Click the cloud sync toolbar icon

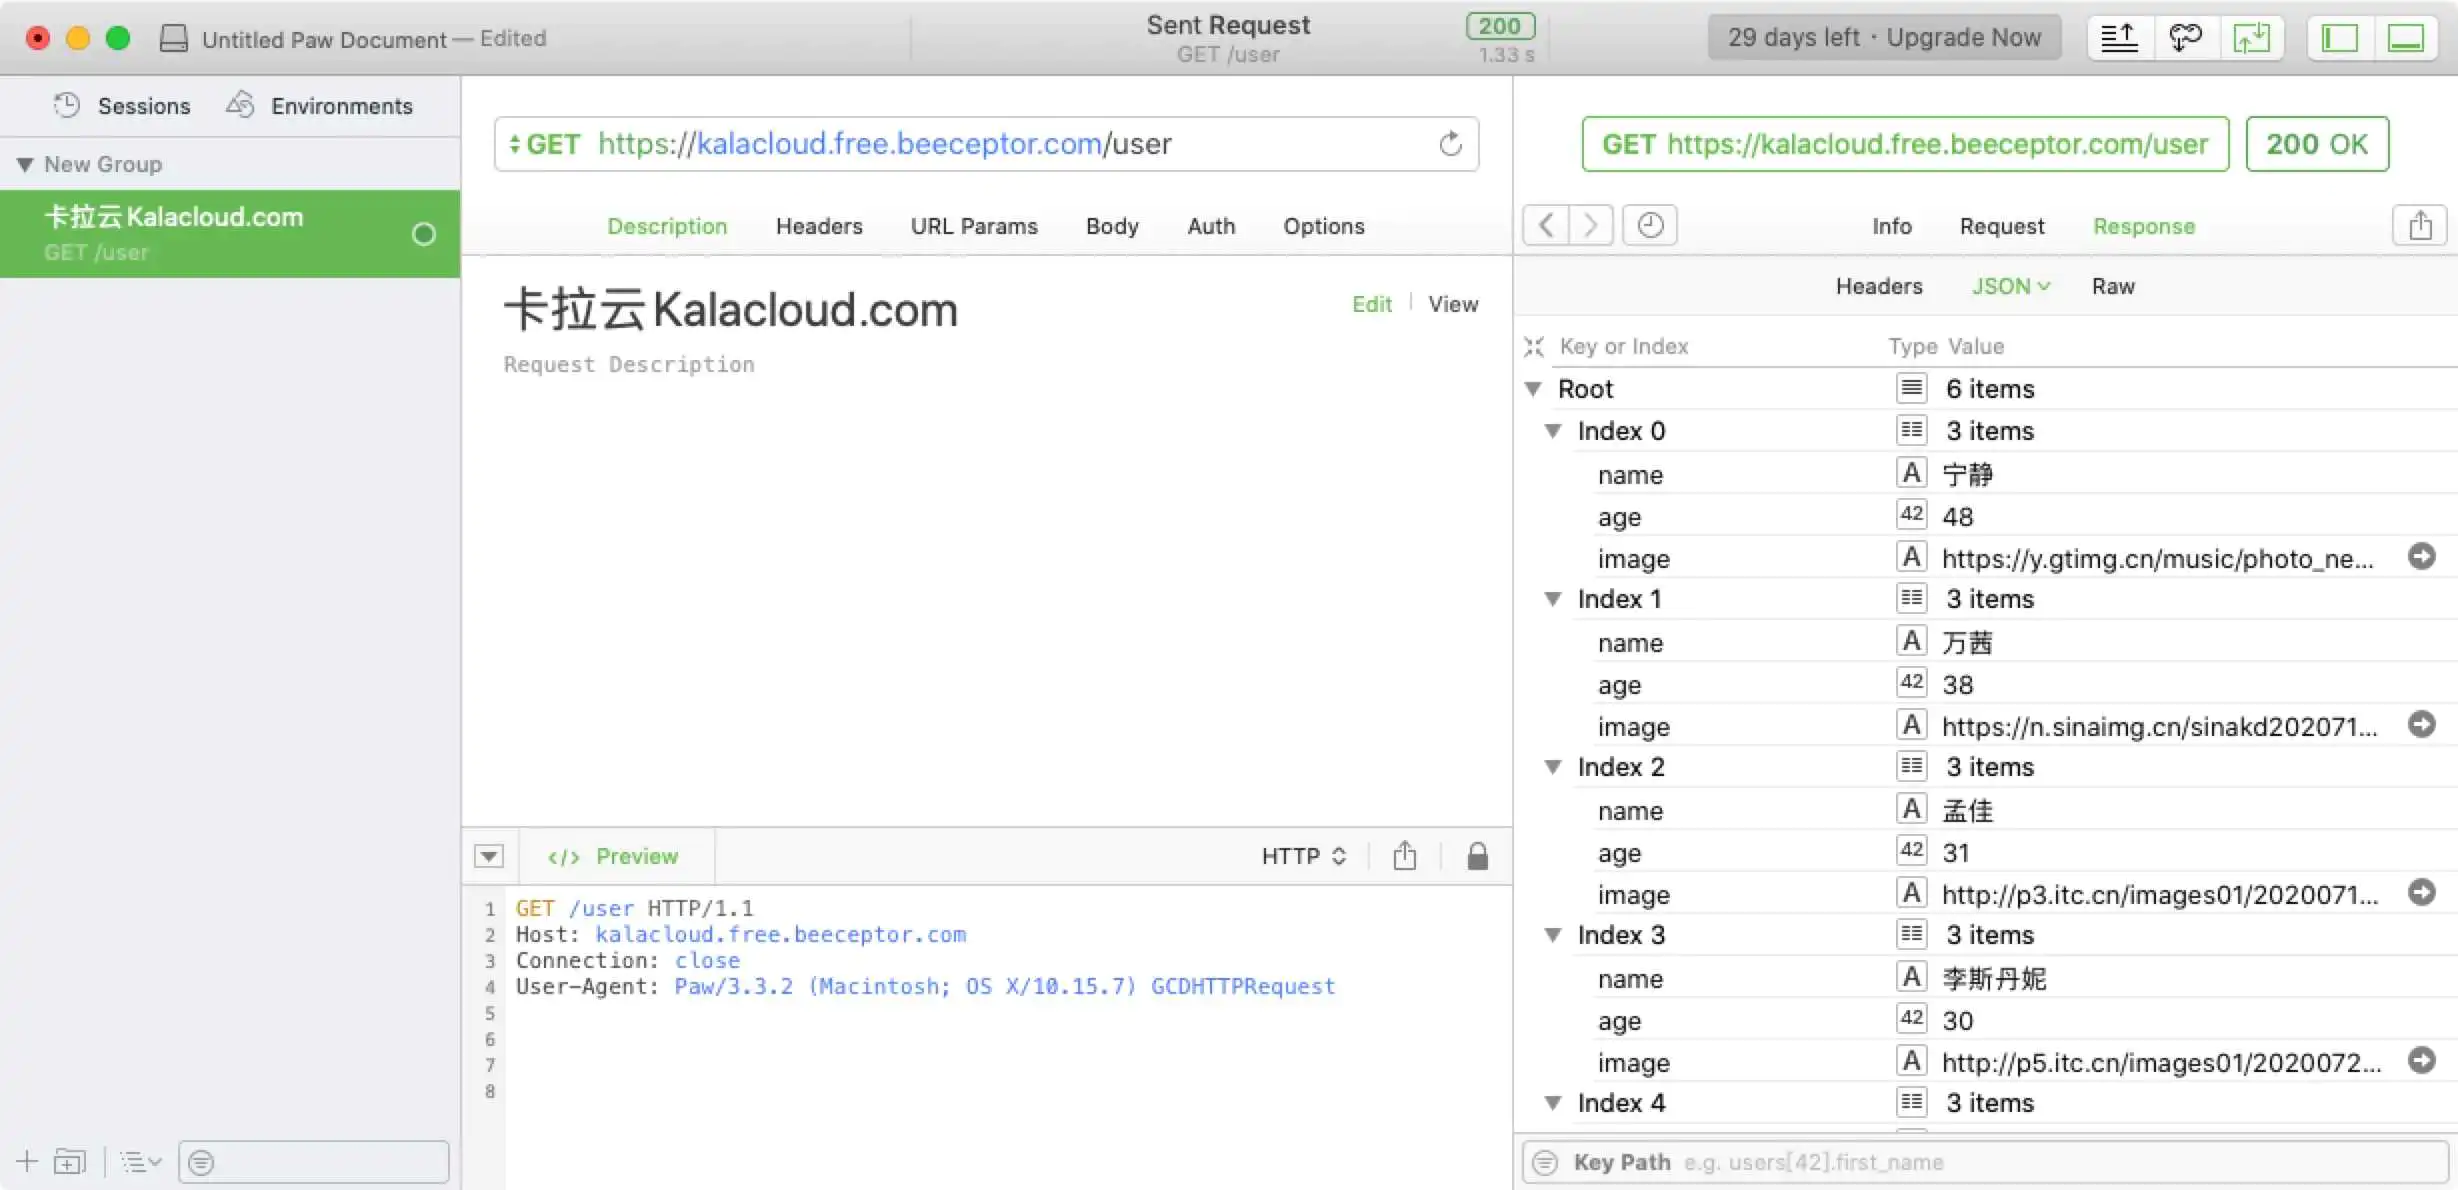[x=2185, y=38]
